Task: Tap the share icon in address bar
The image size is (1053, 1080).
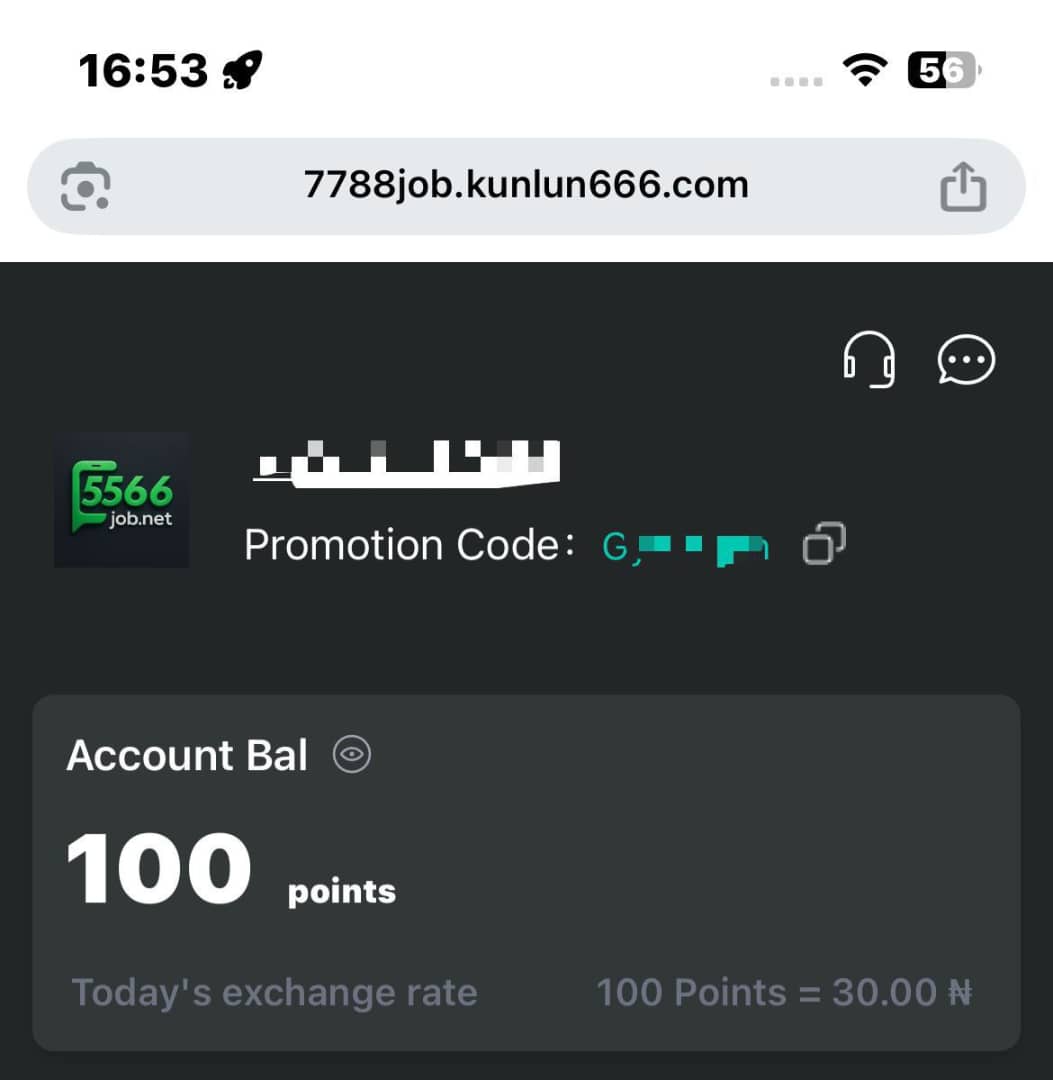Action: (x=963, y=186)
